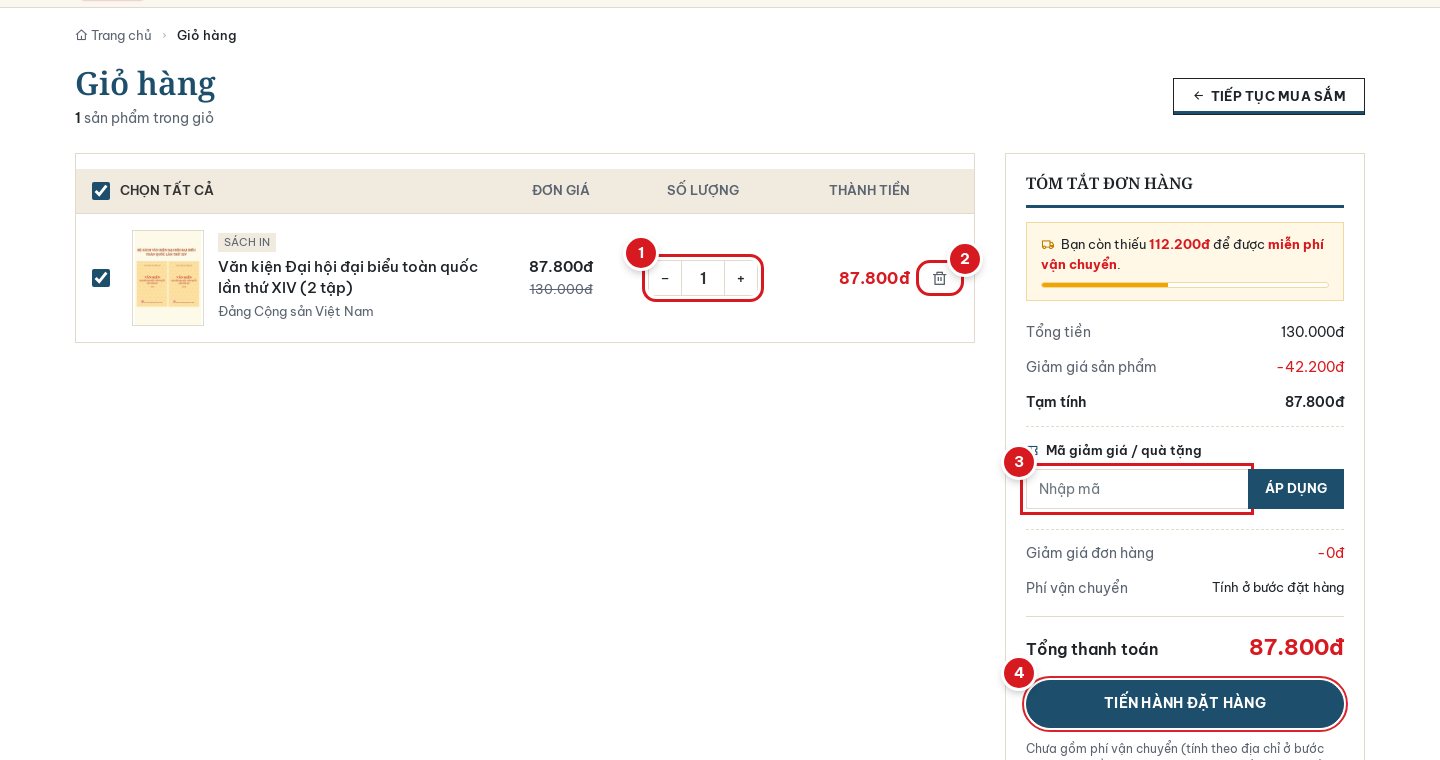Increase quantity with the plus button
The image size is (1440, 760).
tap(741, 278)
